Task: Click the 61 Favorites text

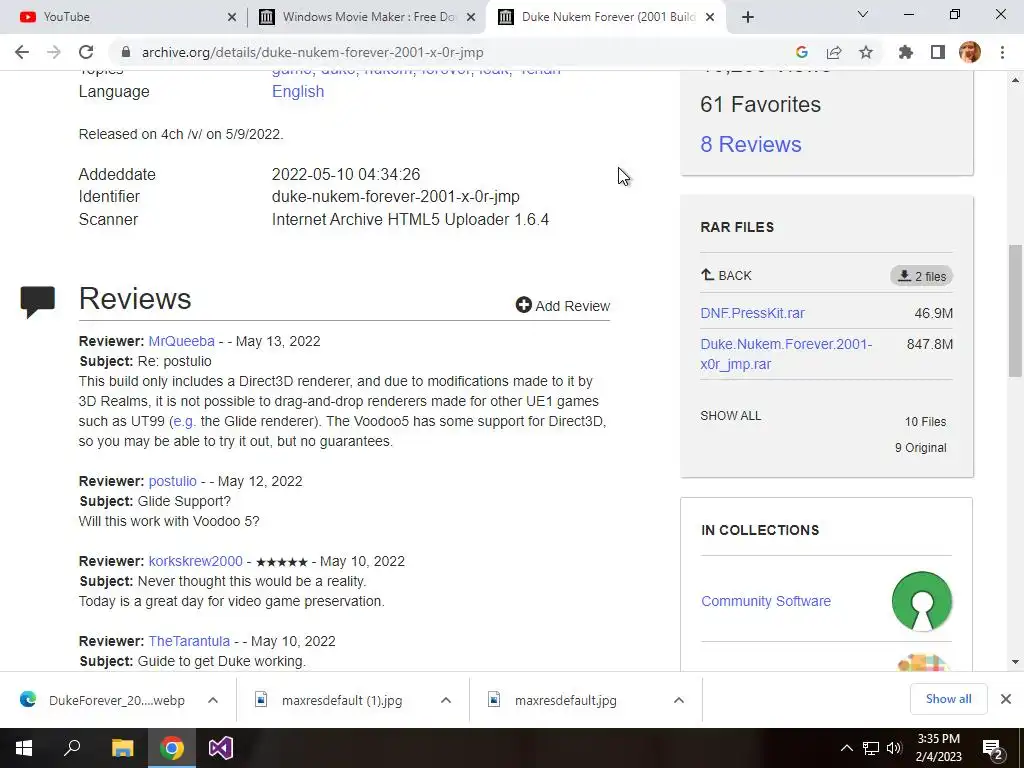Action: 760,104
